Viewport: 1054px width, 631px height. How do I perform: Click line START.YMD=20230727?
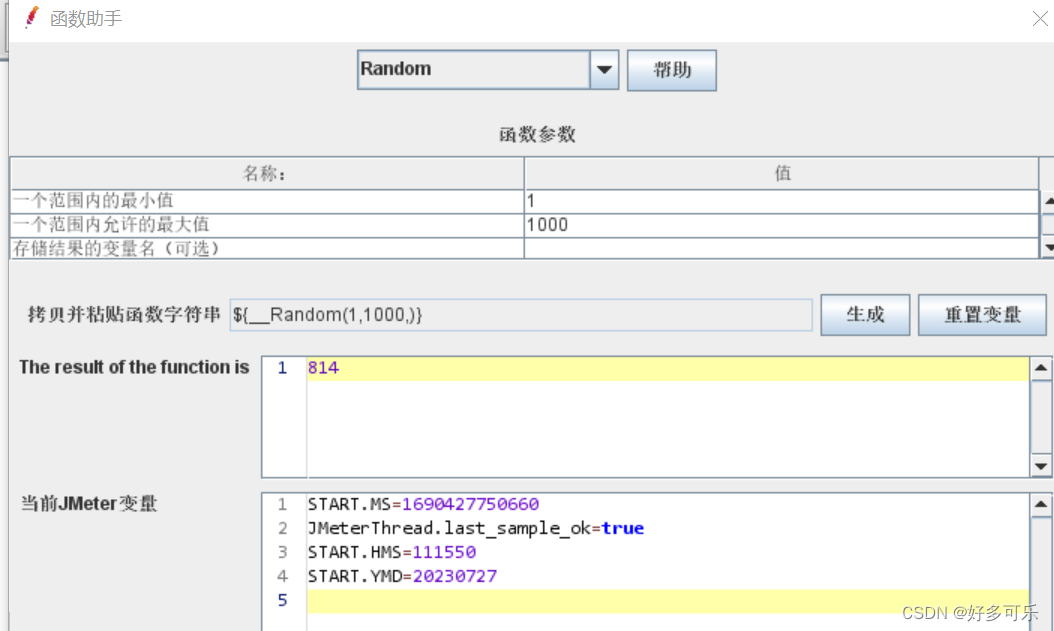[402, 577]
